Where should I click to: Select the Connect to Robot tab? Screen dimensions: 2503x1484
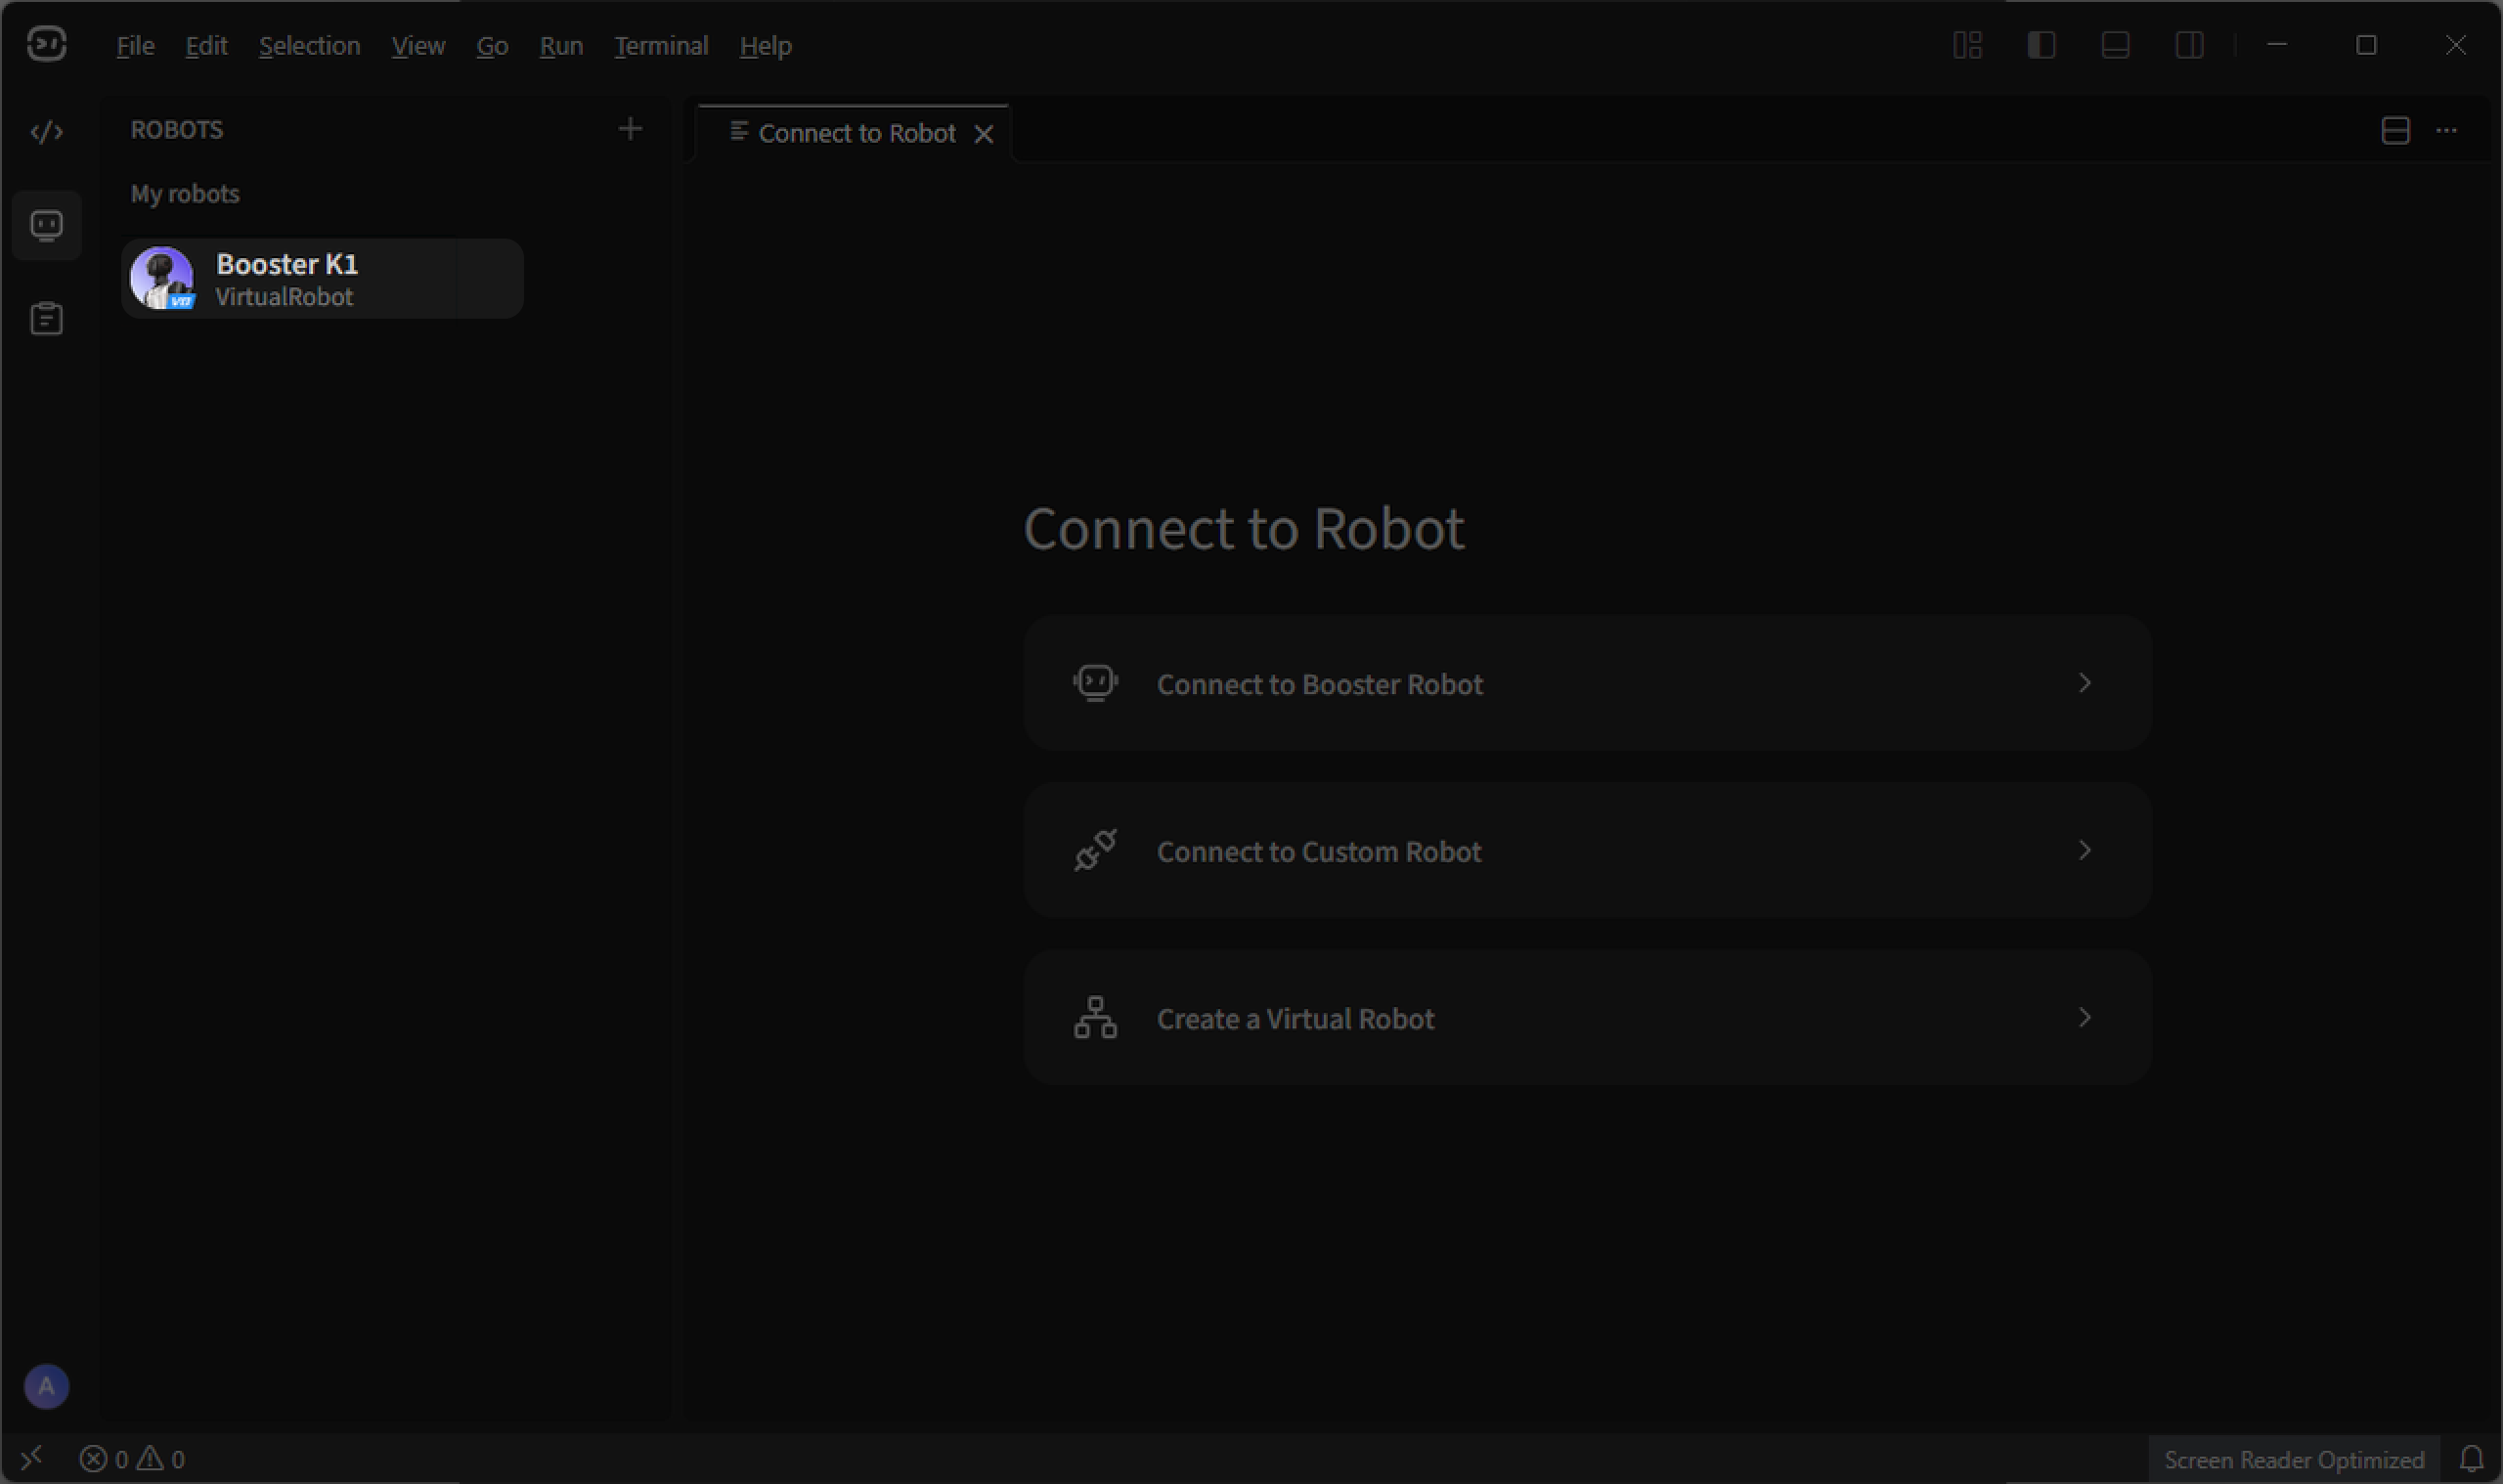click(855, 133)
